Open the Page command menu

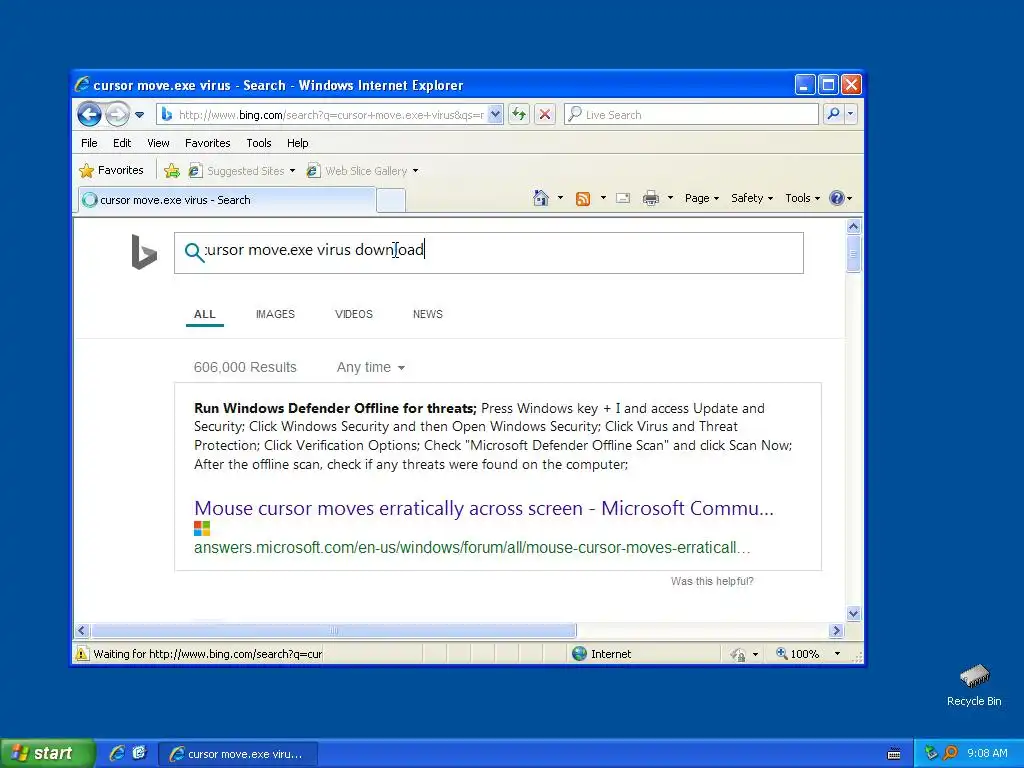point(701,198)
